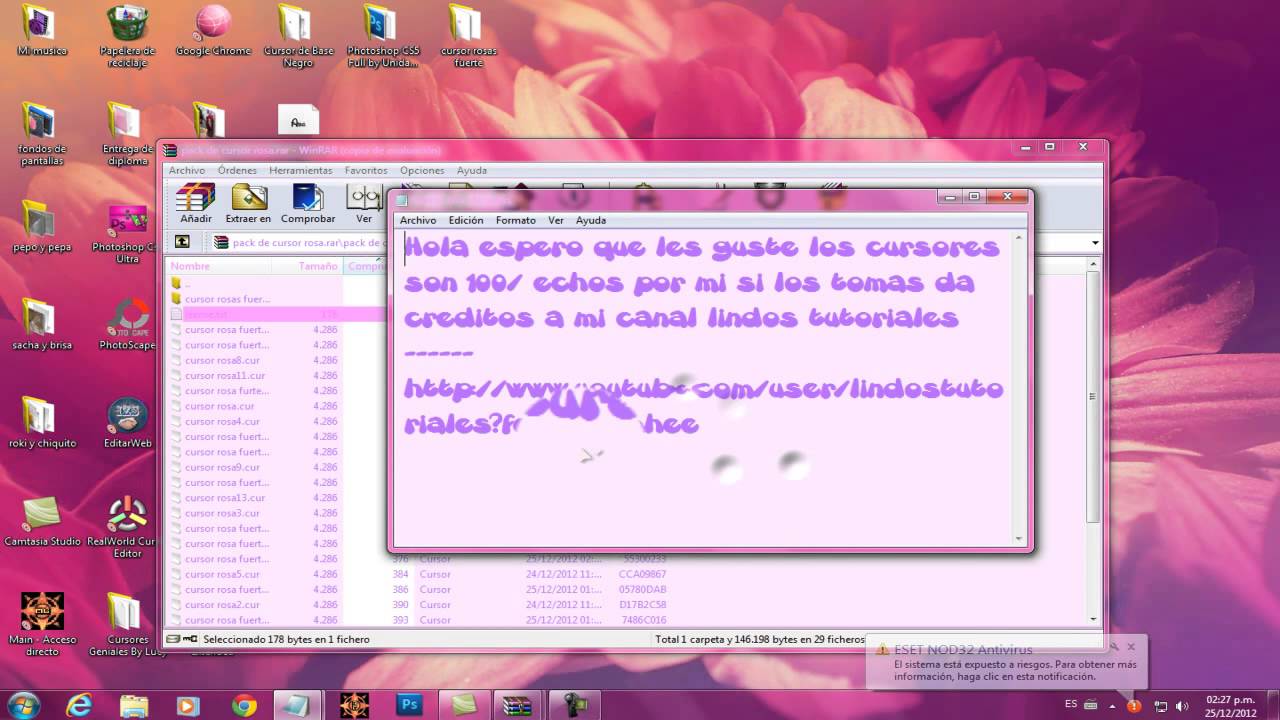Image resolution: width=1280 pixels, height=720 pixels.
Task: Click the ES language indicator in tray
Action: 1071,704
